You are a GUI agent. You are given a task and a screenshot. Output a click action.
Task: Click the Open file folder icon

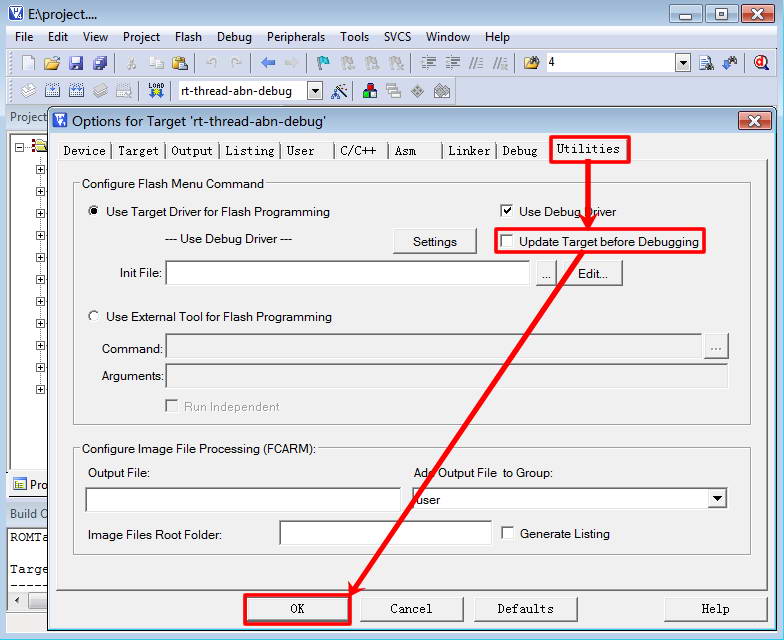(53, 63)
